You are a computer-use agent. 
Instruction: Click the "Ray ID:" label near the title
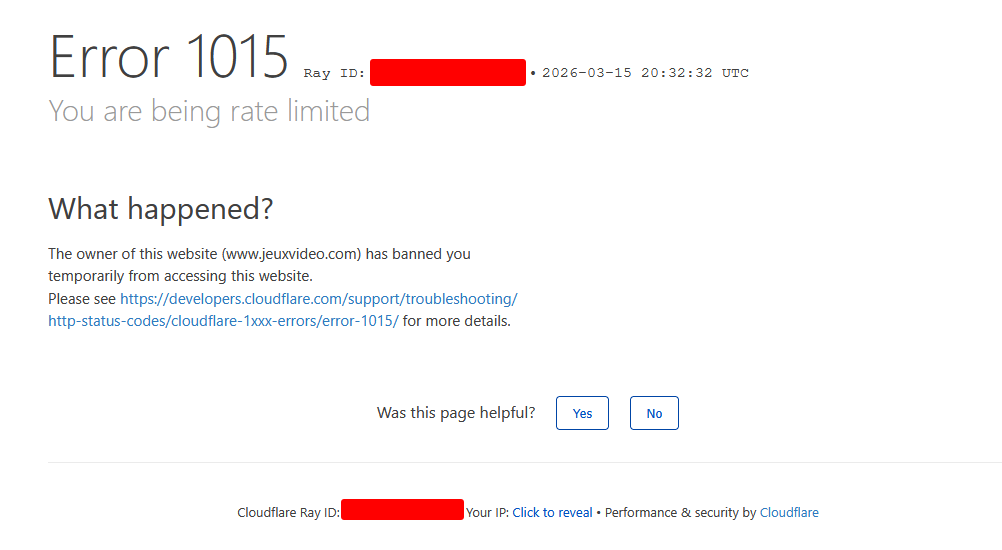click(334, 74)
